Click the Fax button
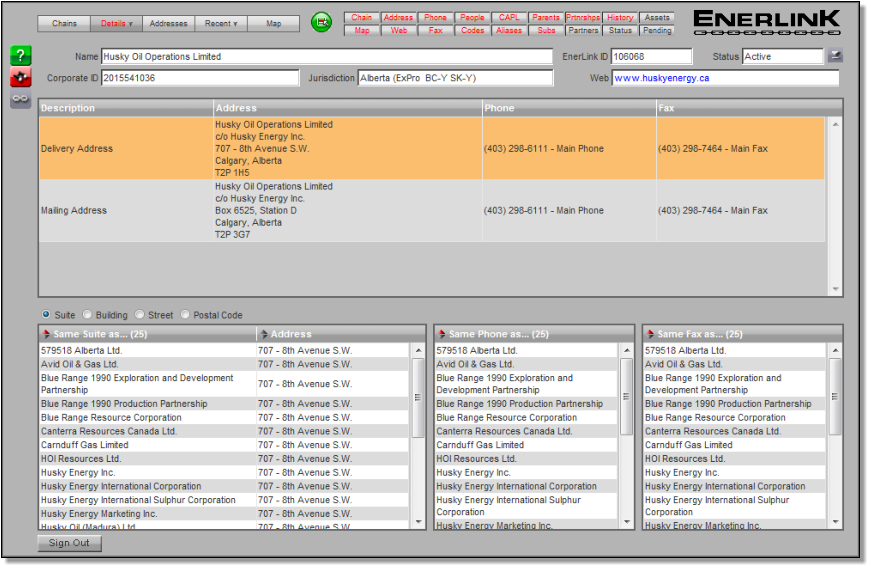This screenshot has width=871, height=569. (436, 30)
